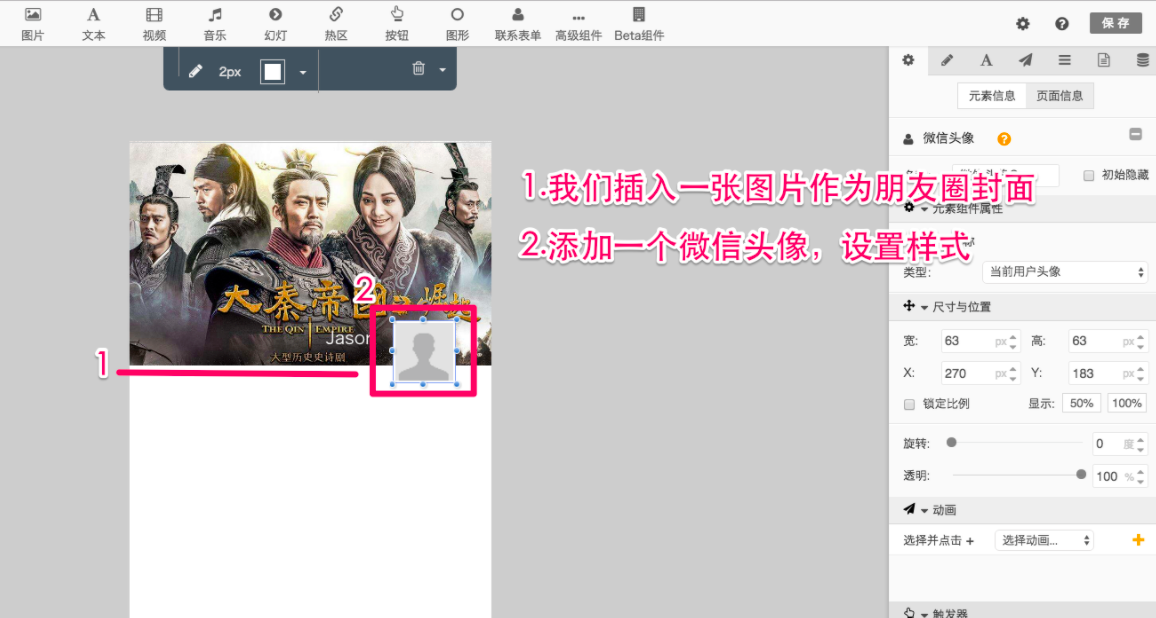Open the 选择动画 dropdown
This screenshot has width=1156, height=618.
pyautogui.click(x=1044, y=540)
